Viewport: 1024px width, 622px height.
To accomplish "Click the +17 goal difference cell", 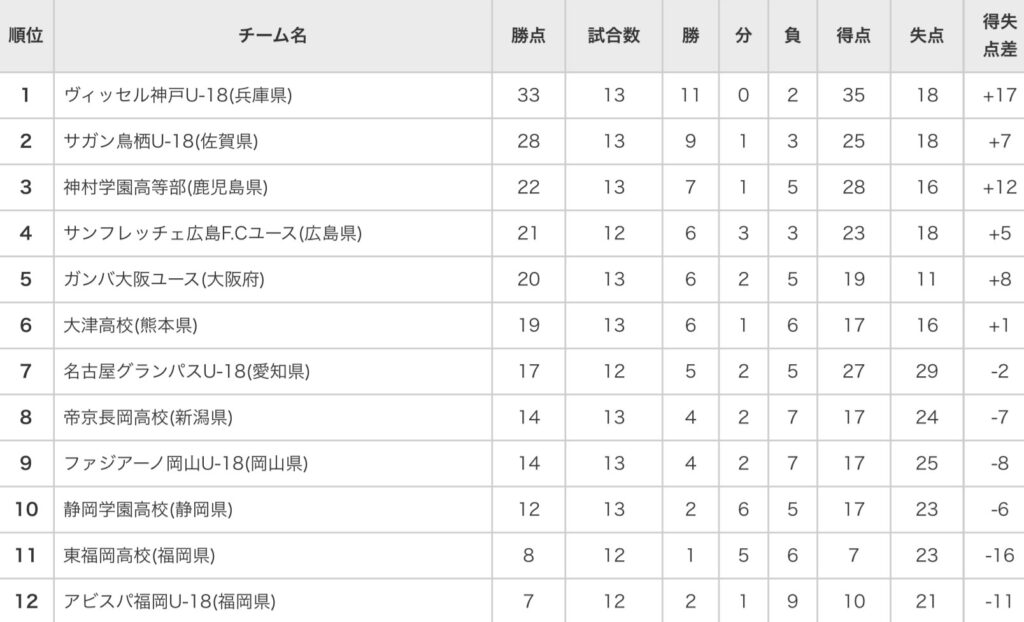I will coord(999,95).
